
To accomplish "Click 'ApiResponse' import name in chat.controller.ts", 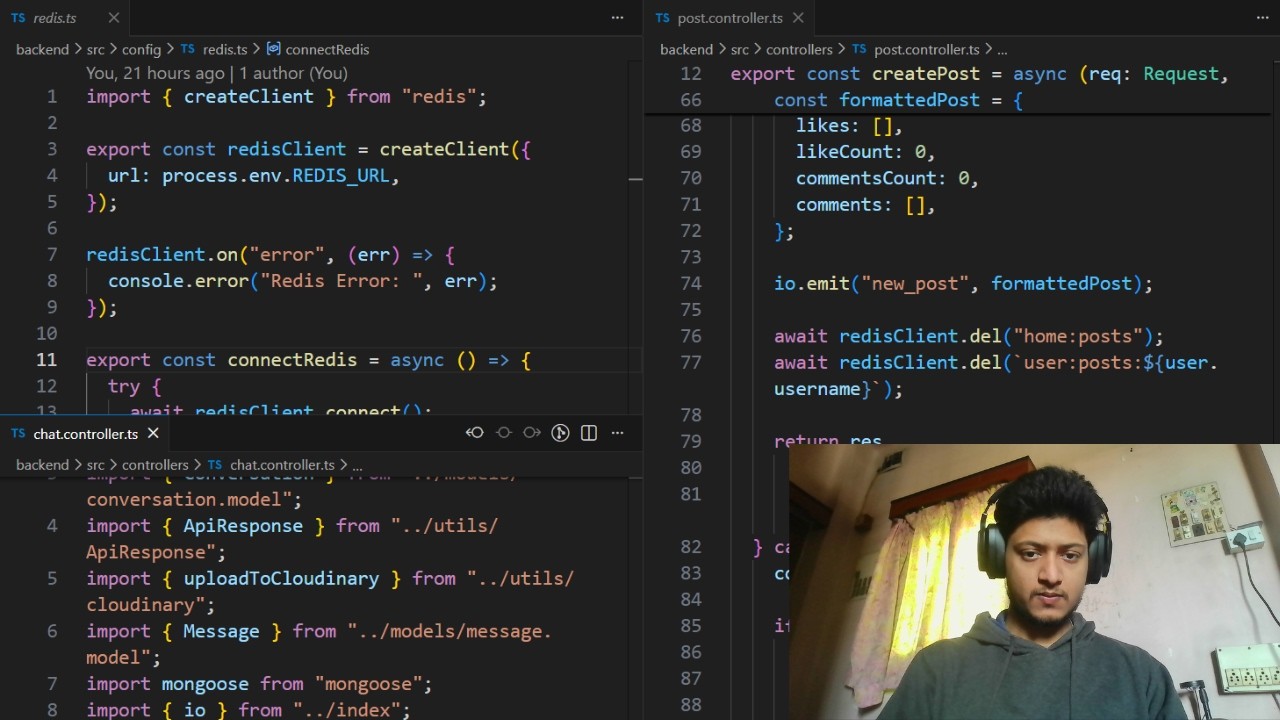I will pos(243,526).
